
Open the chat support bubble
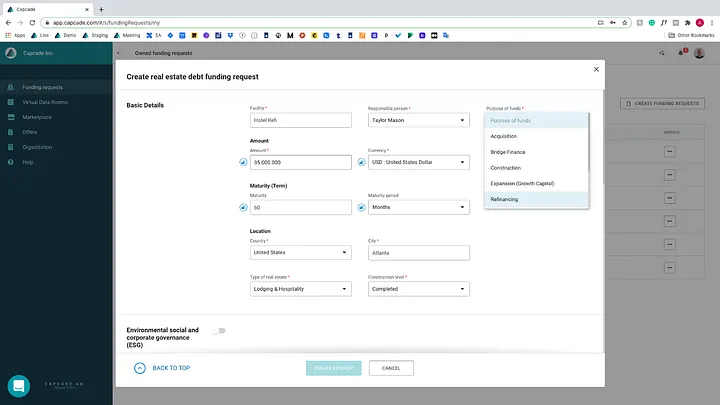tap(19, 386)
